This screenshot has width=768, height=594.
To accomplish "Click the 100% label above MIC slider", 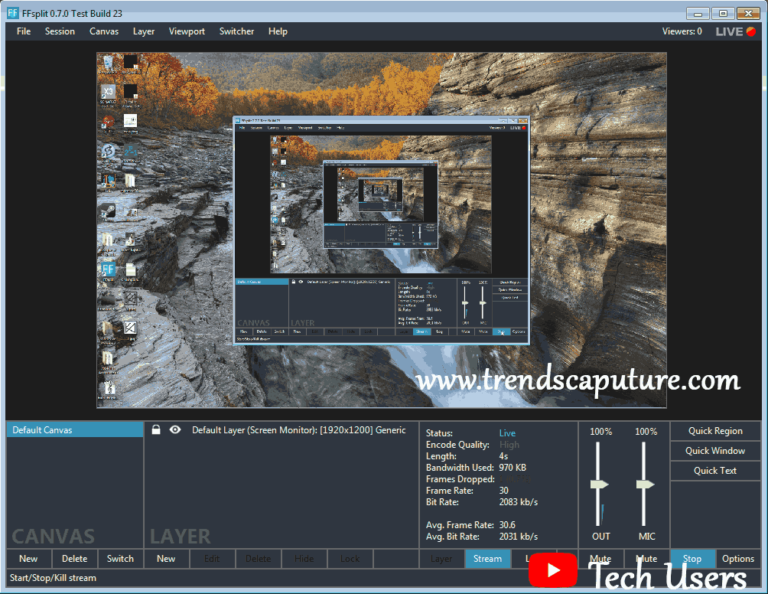I will 646,431.
